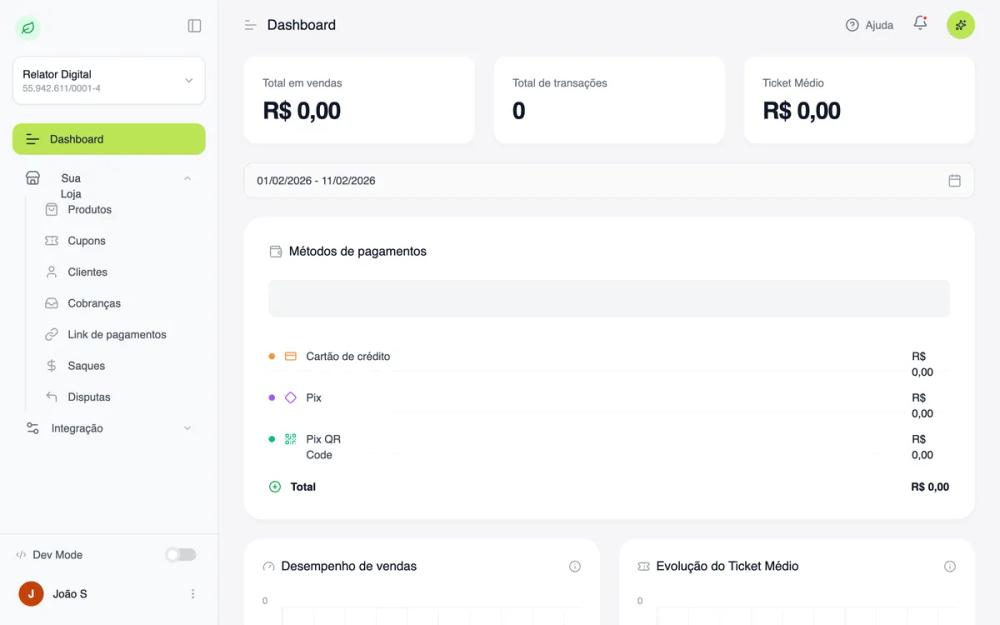Open Cobranças via its envelope icon
This screenshot has height=625, width=1000.
click(52, 302)
